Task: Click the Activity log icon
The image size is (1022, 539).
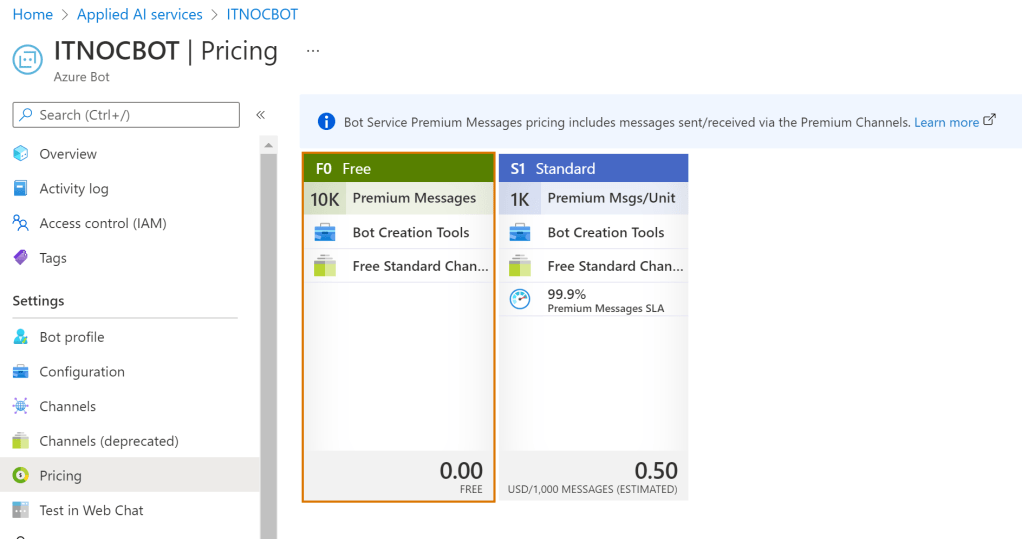Action: point(21,189)
